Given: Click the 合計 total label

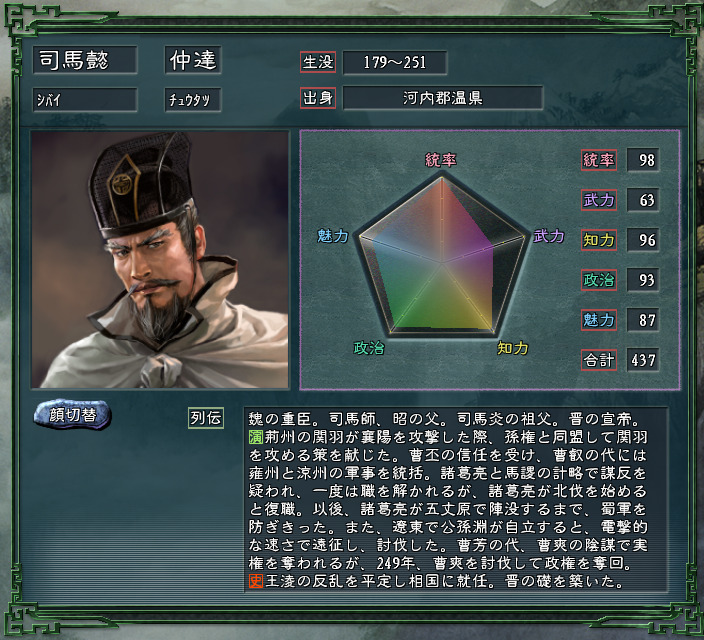Looking at the screenshot, I should (598, 360).
